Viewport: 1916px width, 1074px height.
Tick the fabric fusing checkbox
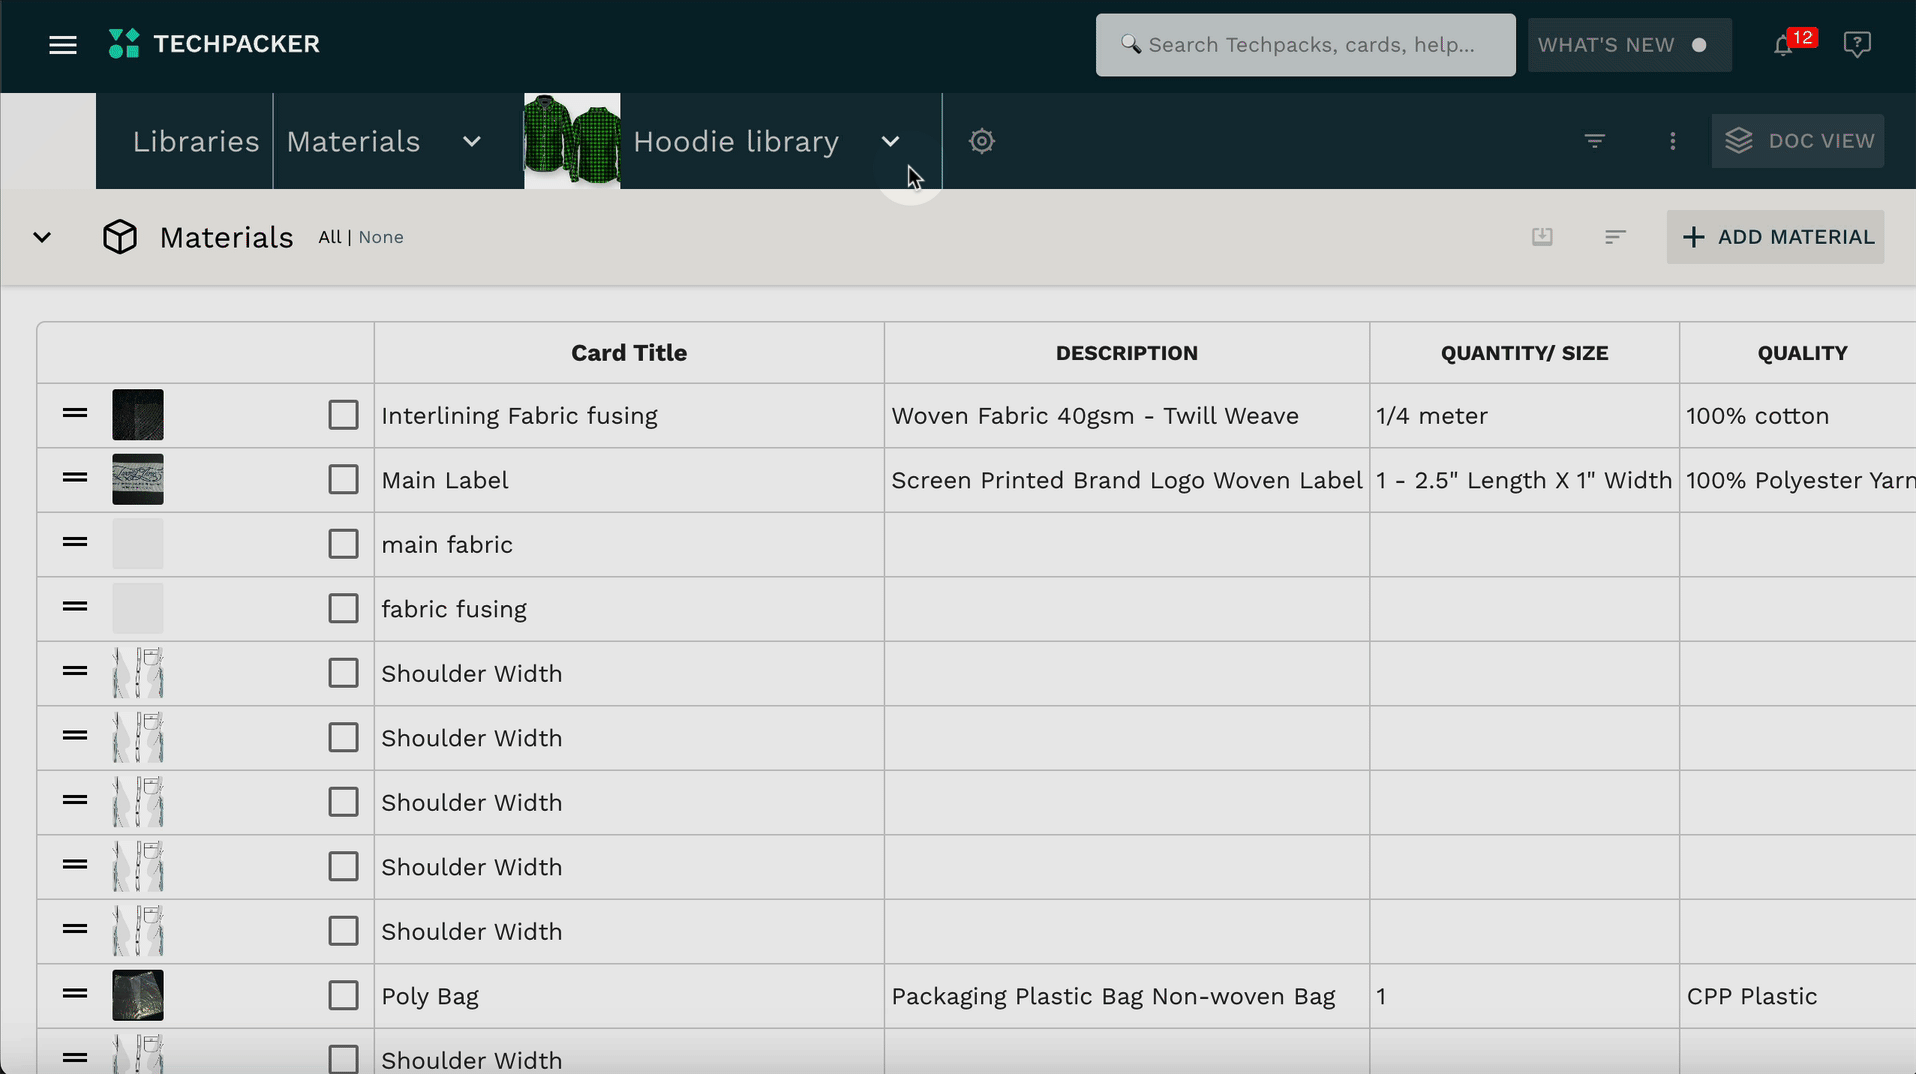pyautogui.click(x=343, y=609)
